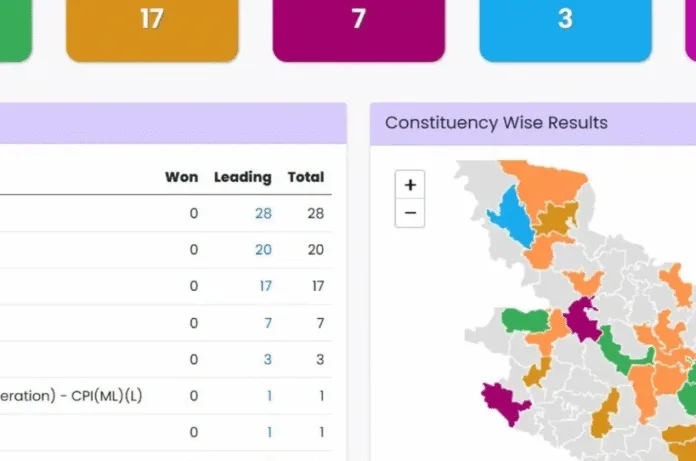This screenshot has height=461, width=696.
Task: Click the Constituency Wise Results heading
Action: (x=496, y=123)
